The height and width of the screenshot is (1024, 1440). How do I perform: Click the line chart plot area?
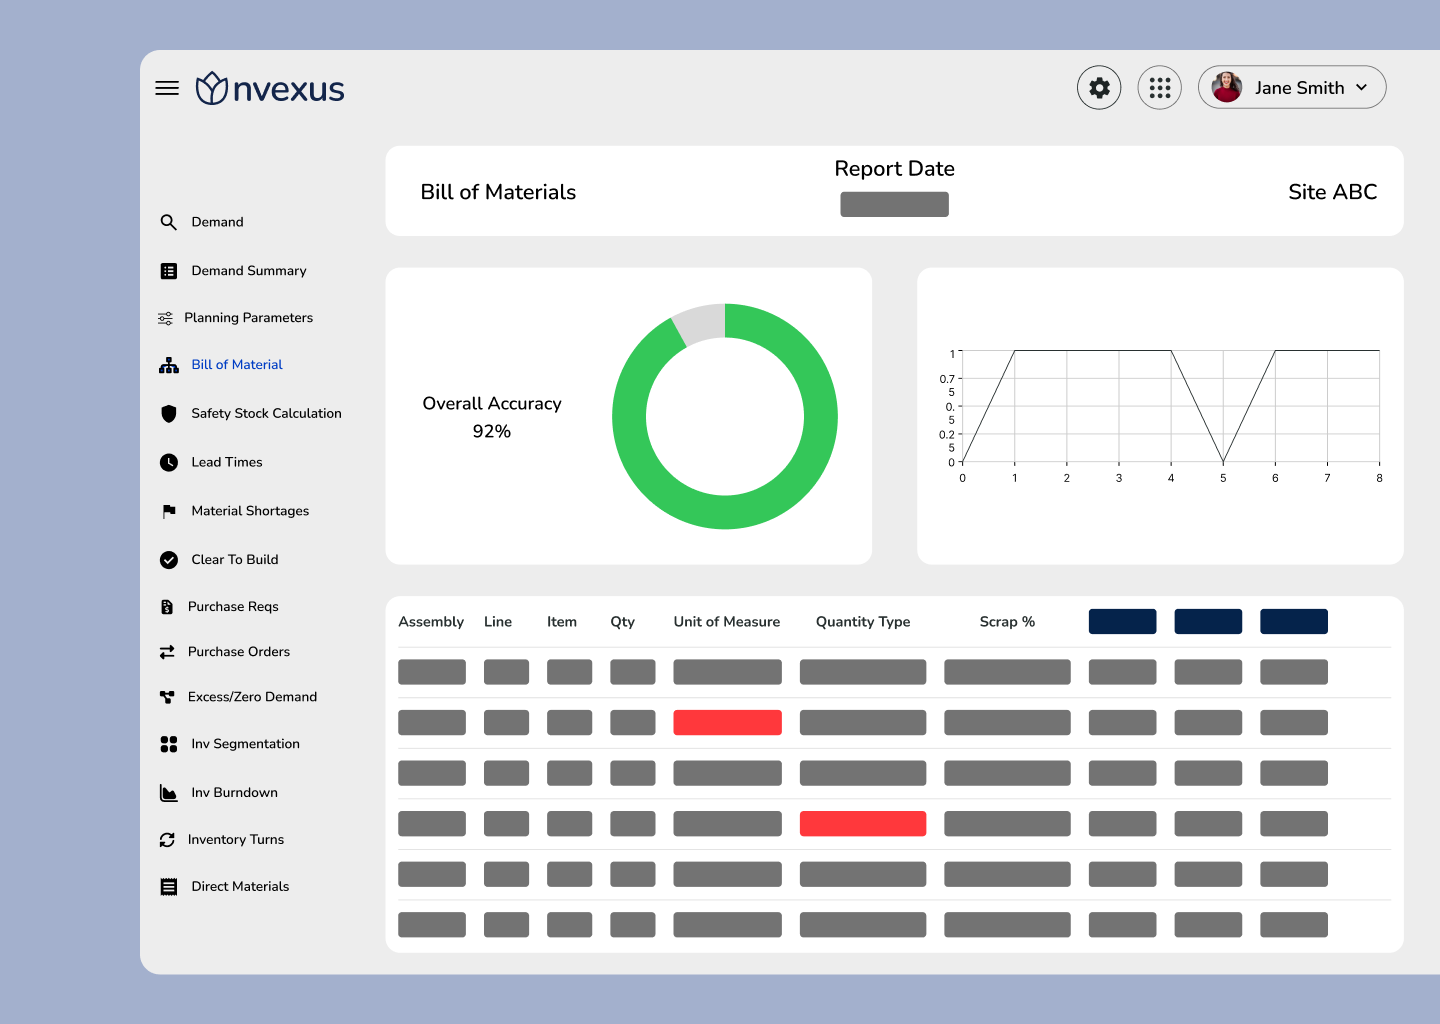pos(1171,406)
